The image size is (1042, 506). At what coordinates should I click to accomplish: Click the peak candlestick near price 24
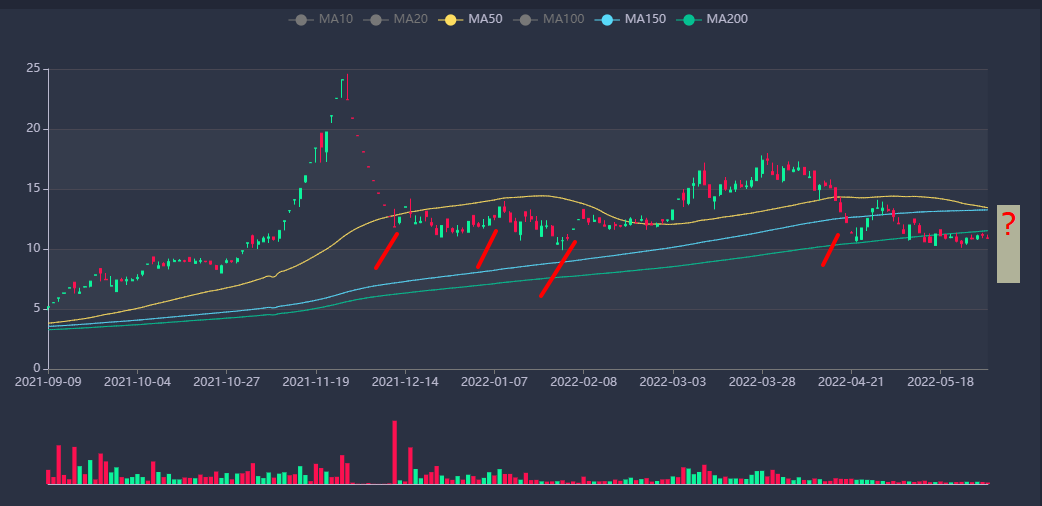(x=346, y=88)
